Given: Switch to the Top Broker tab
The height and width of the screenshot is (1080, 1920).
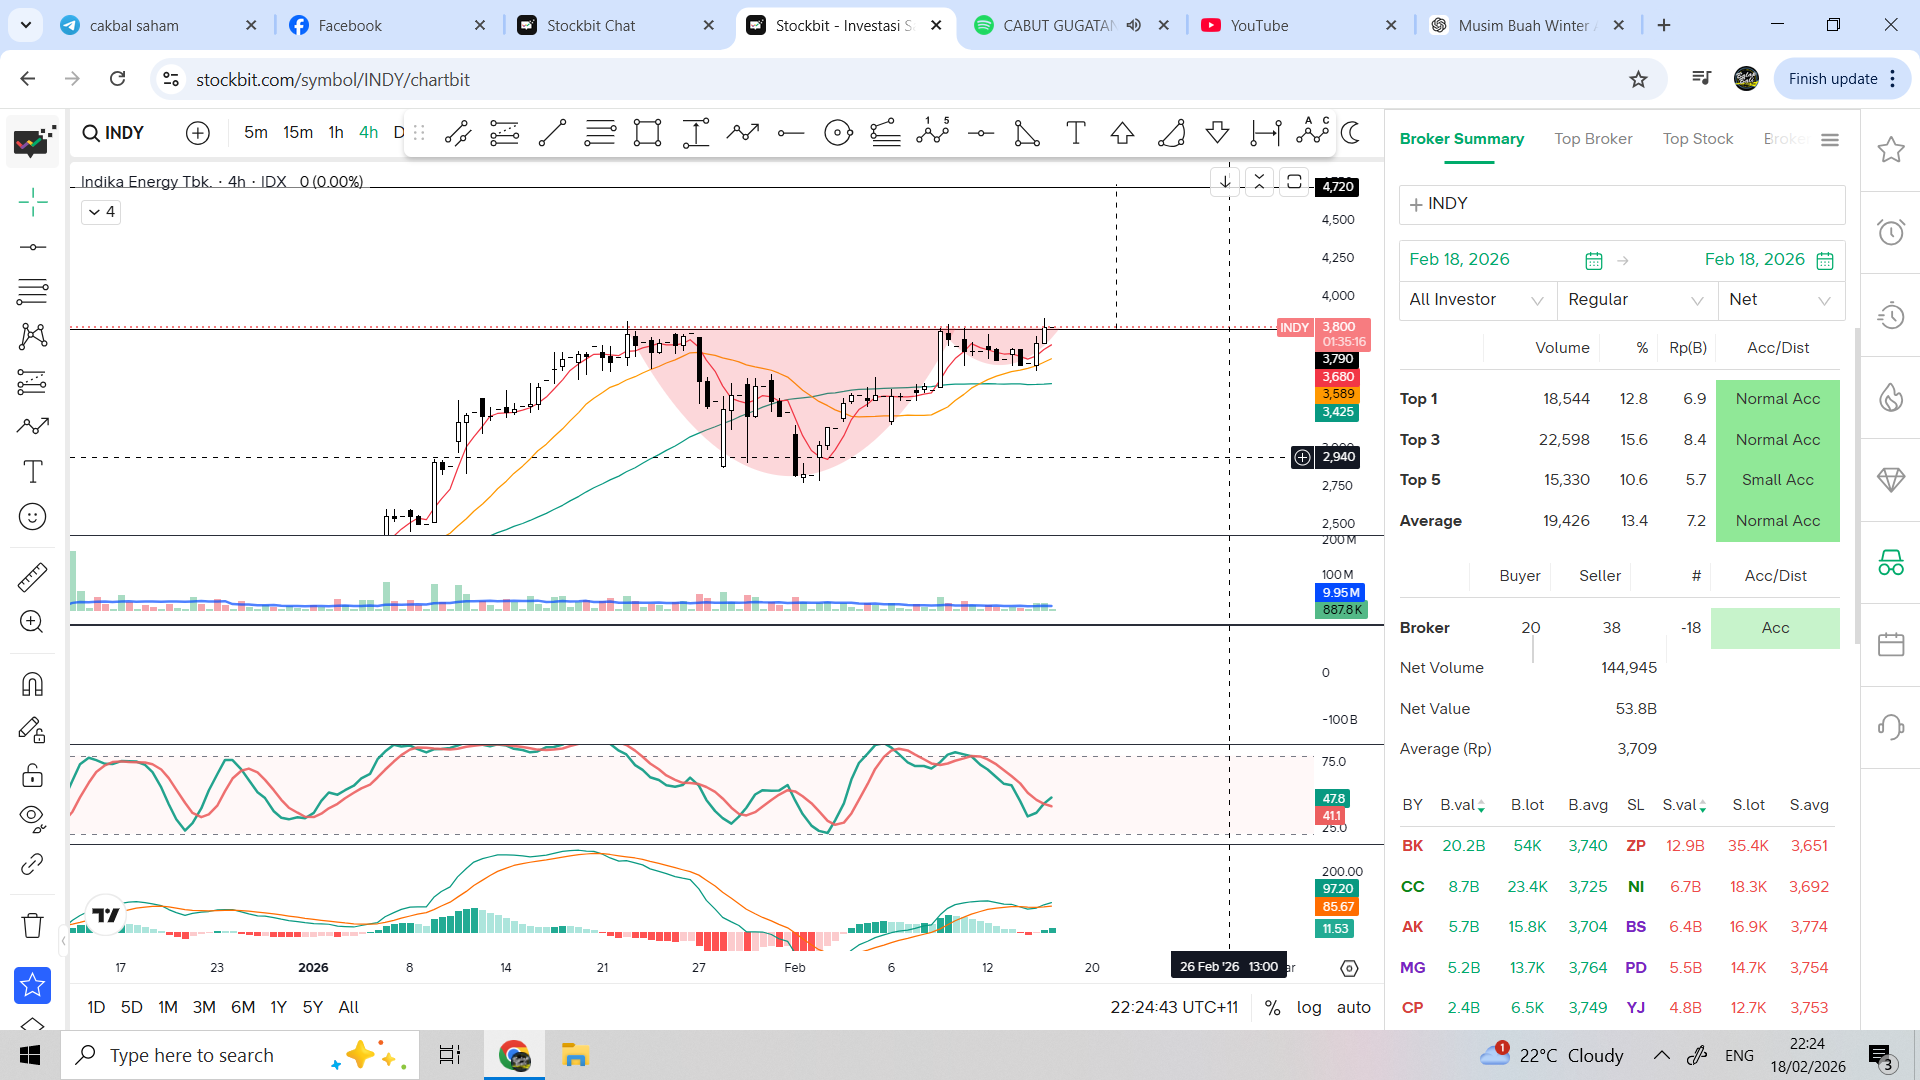Looking at the screenshot, I should (x=1593, y=139).
